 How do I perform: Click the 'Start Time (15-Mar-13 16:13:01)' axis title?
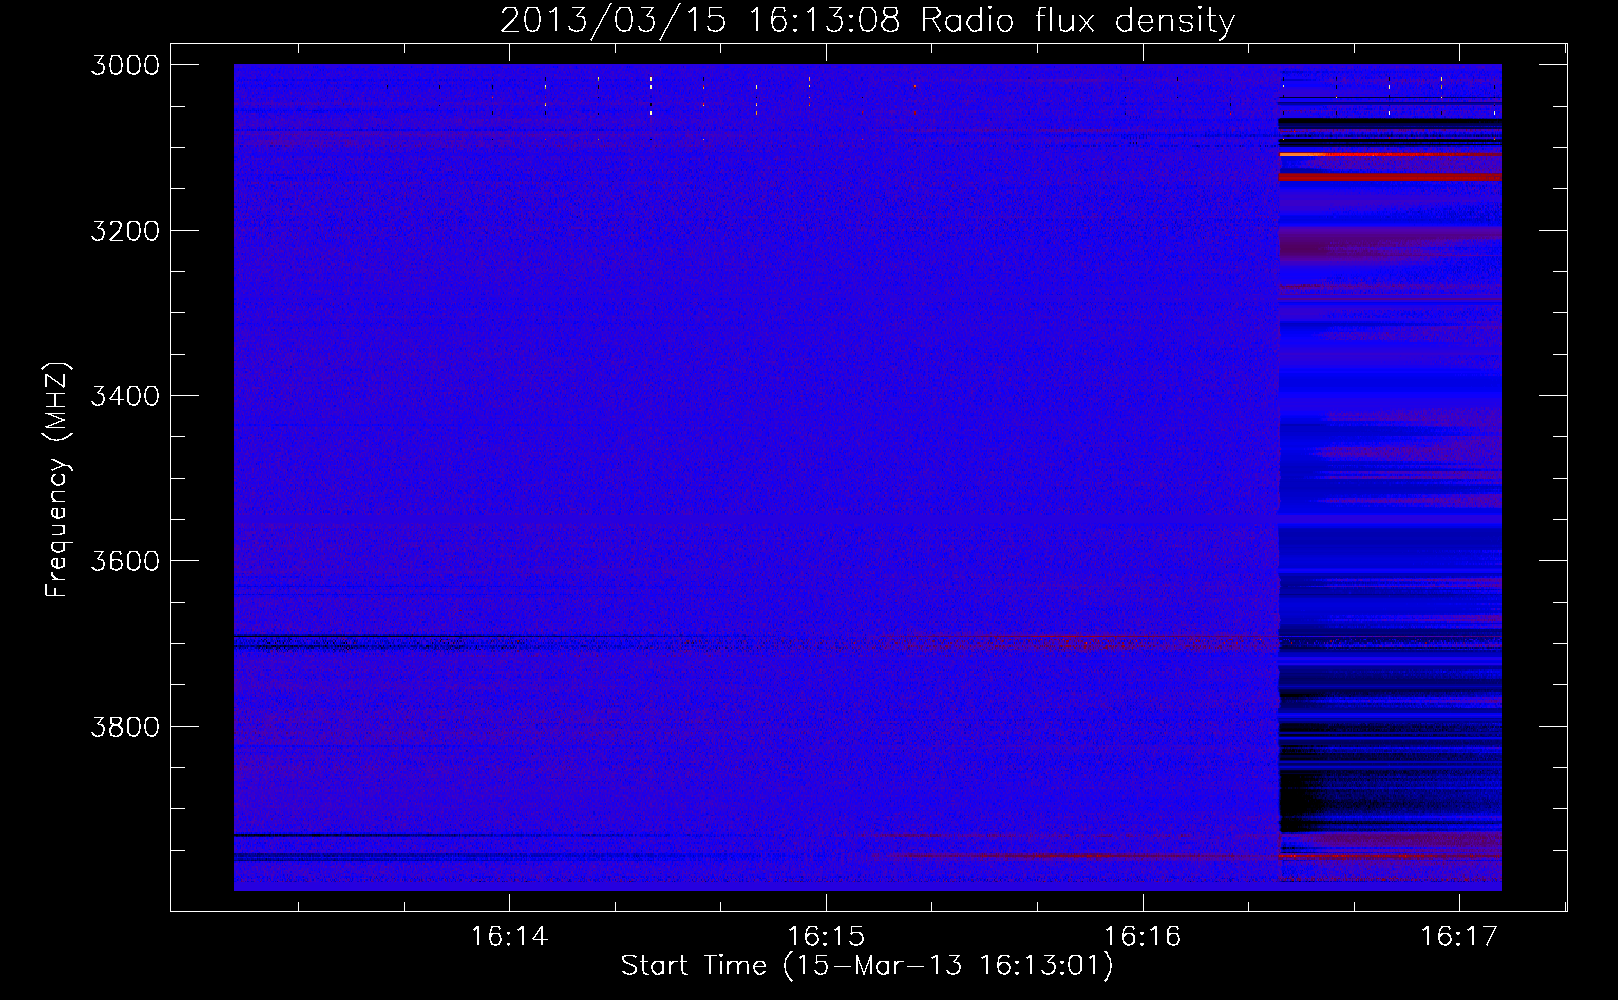pyautogui.click(x=867, y=966)
